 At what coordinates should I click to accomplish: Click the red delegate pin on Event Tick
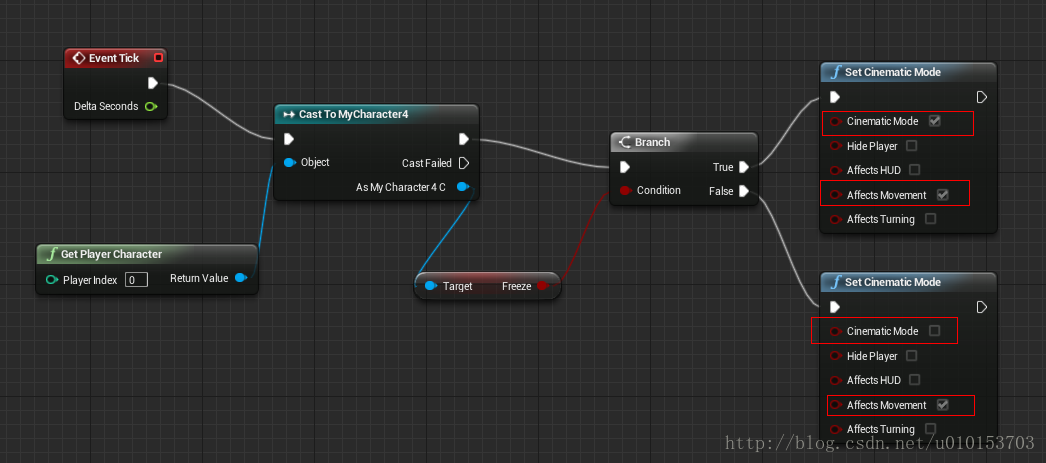(158, 58)
